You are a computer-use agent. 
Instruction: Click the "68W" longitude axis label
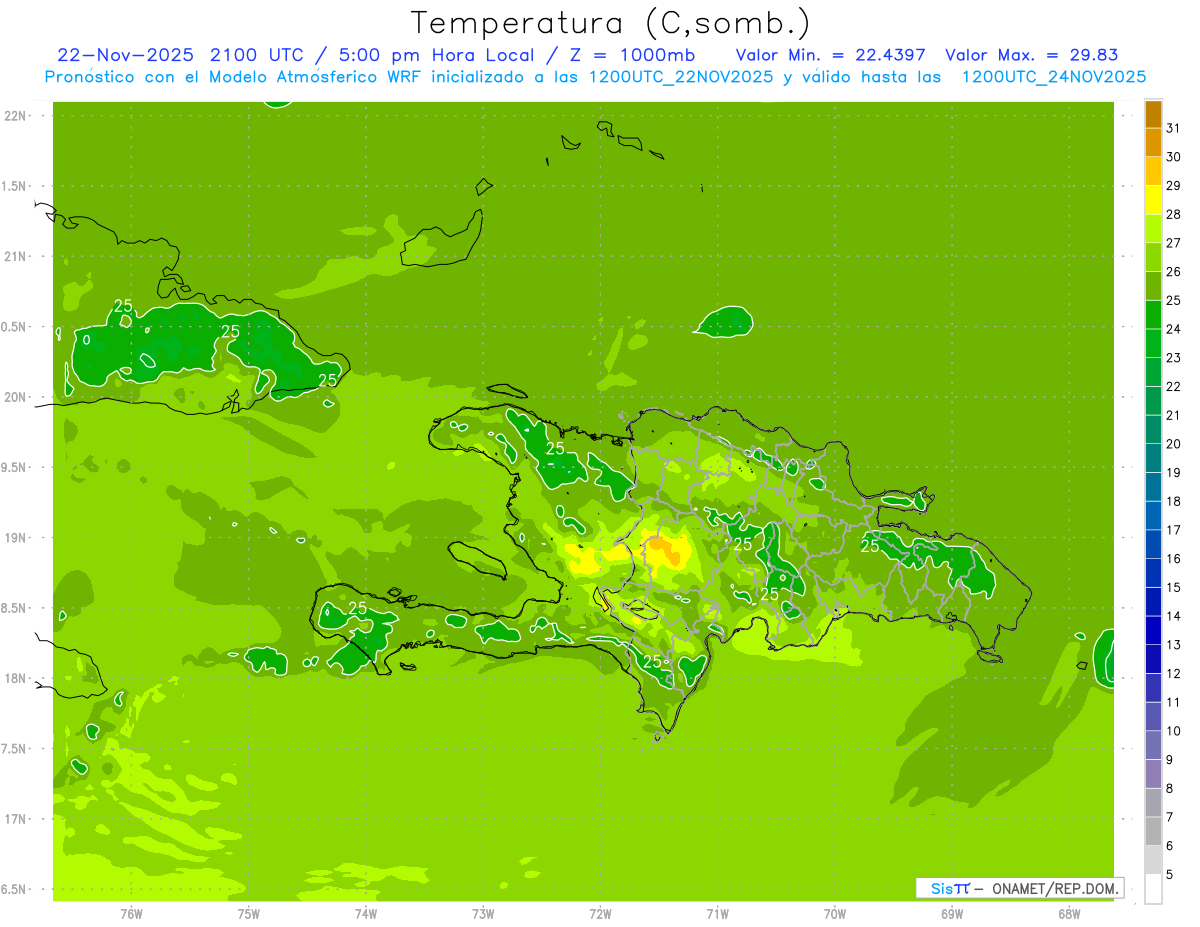coord(1069,914)
